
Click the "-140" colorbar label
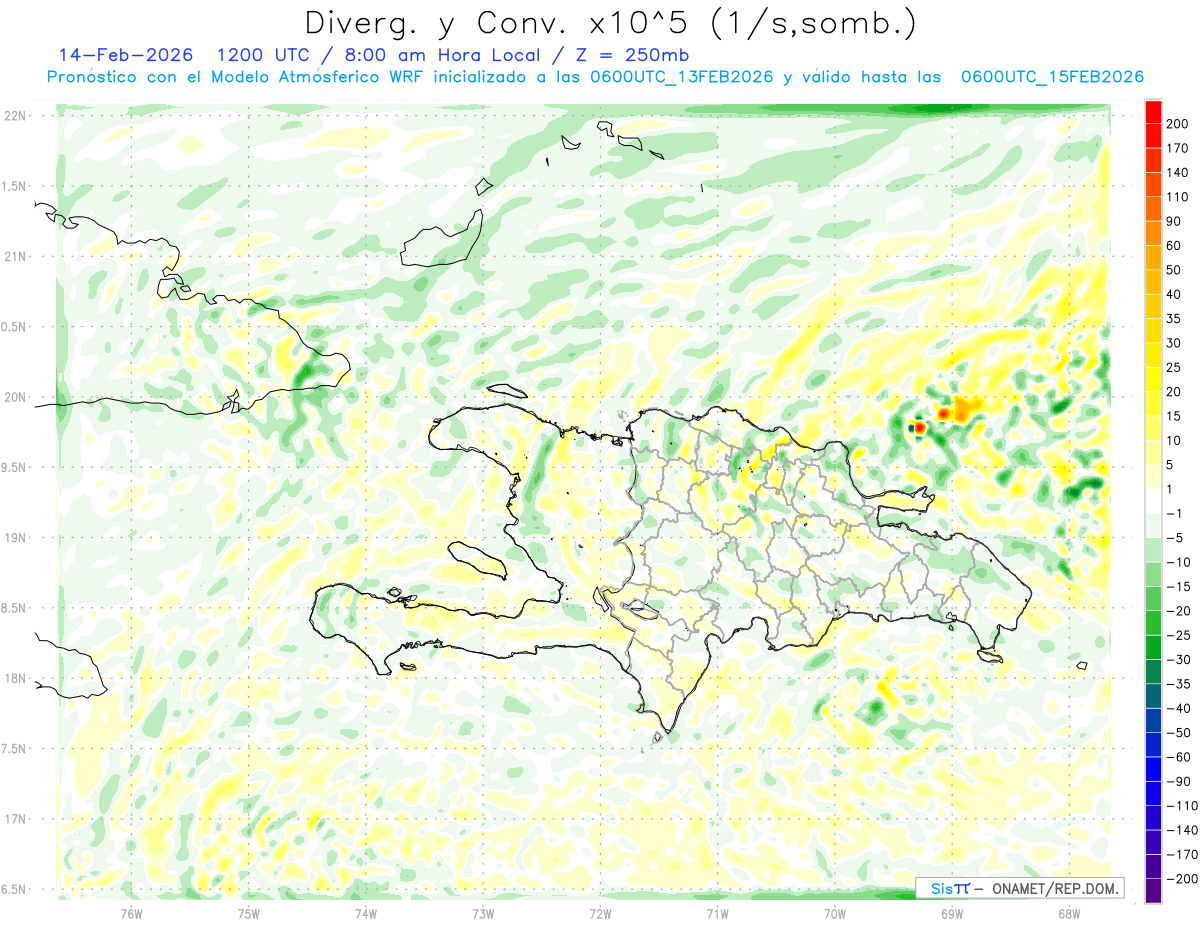click(x=1183, y=830)
